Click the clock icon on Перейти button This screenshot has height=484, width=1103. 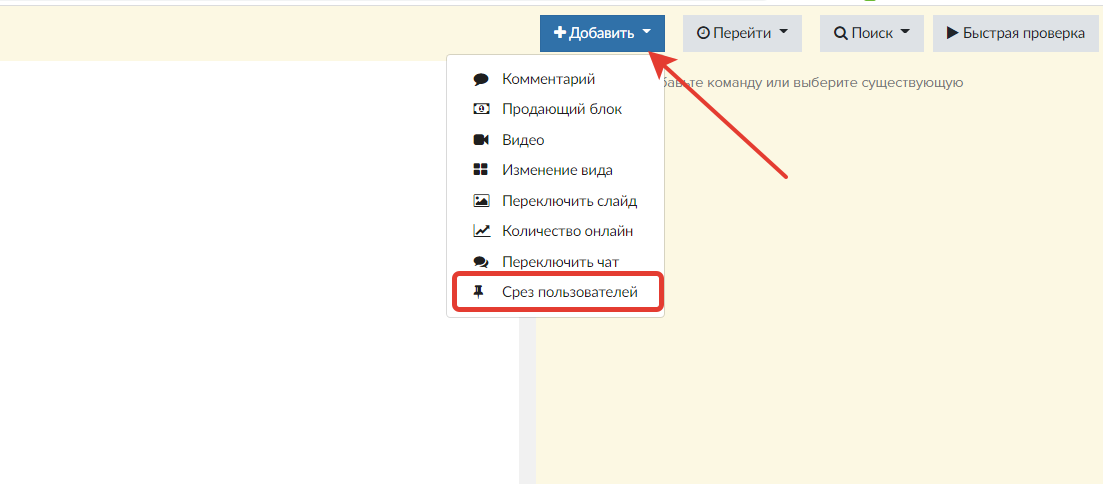702,33
